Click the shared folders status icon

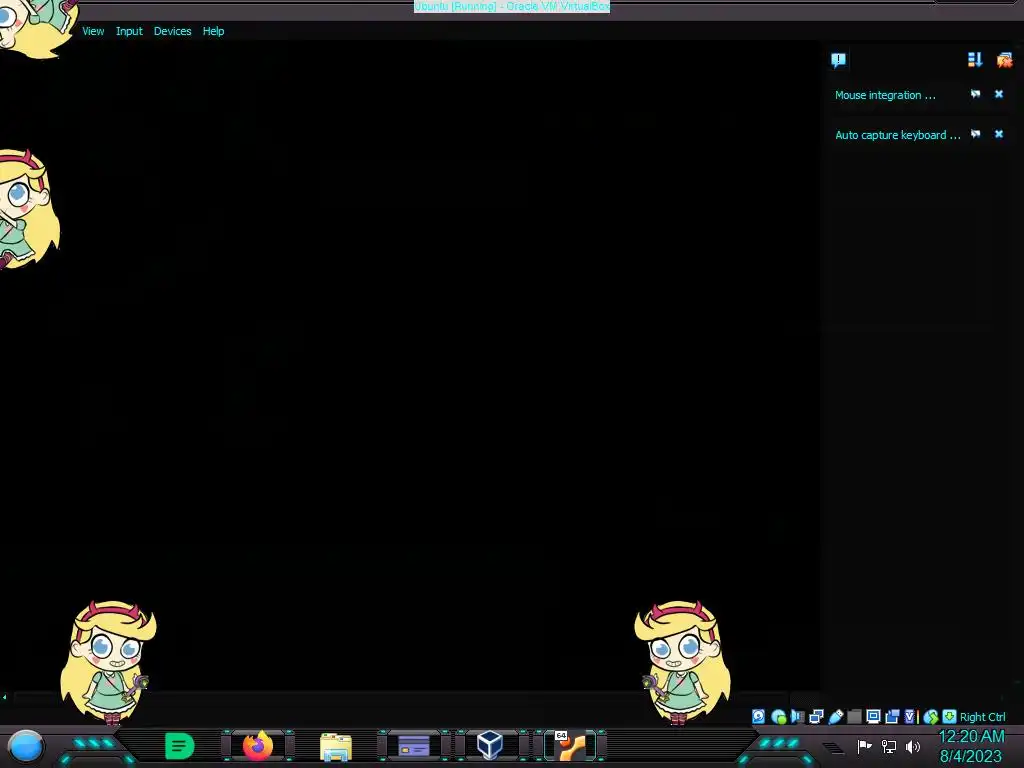(x=854, y=716)
